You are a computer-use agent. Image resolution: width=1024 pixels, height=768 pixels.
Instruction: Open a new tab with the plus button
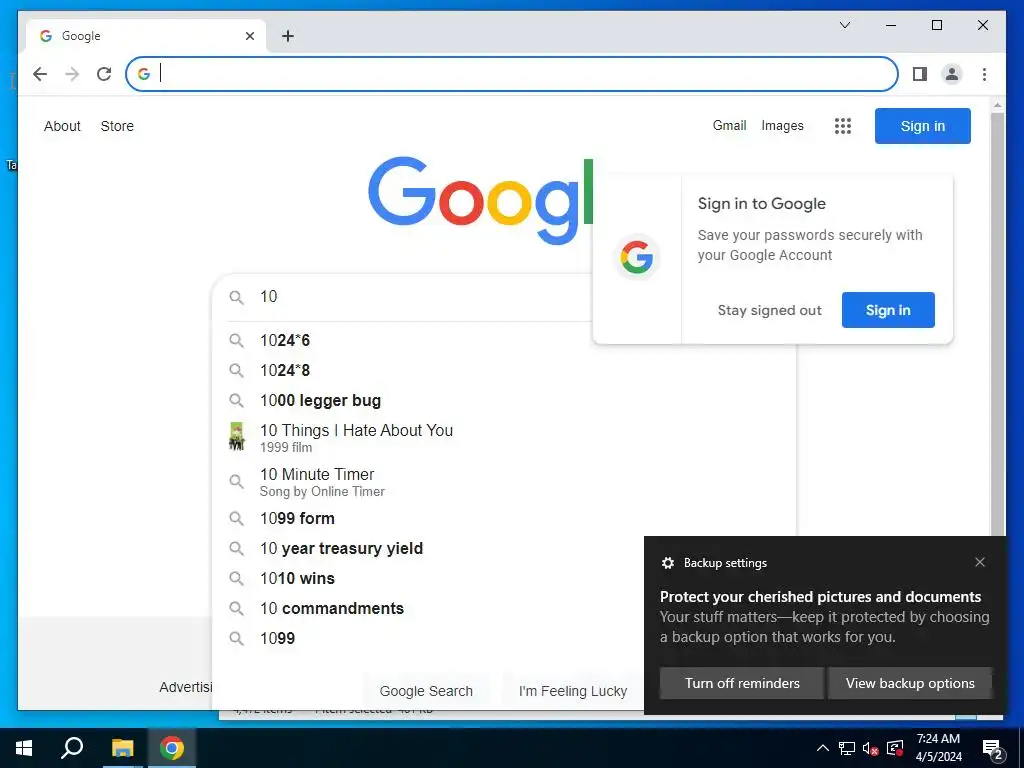287,36
